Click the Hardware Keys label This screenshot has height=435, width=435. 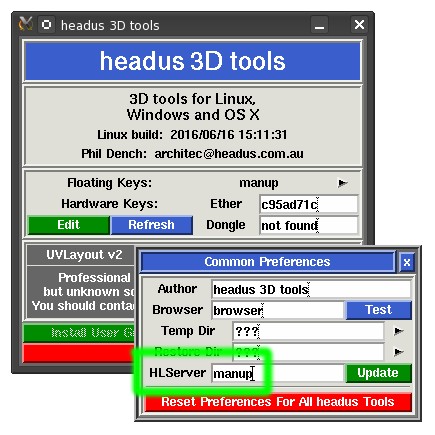tap(110, 204)
